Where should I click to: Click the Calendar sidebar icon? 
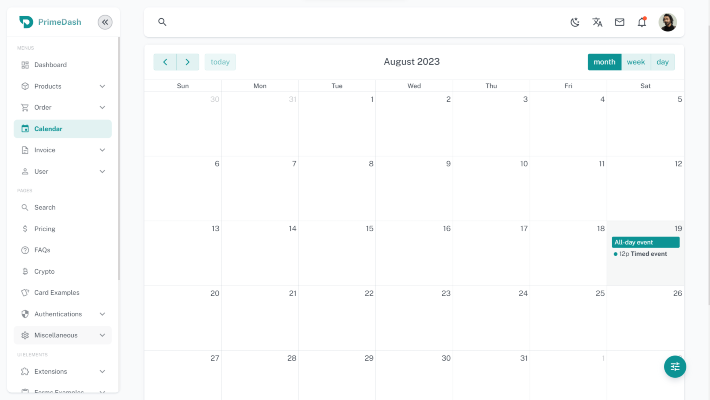pos(25,129)
